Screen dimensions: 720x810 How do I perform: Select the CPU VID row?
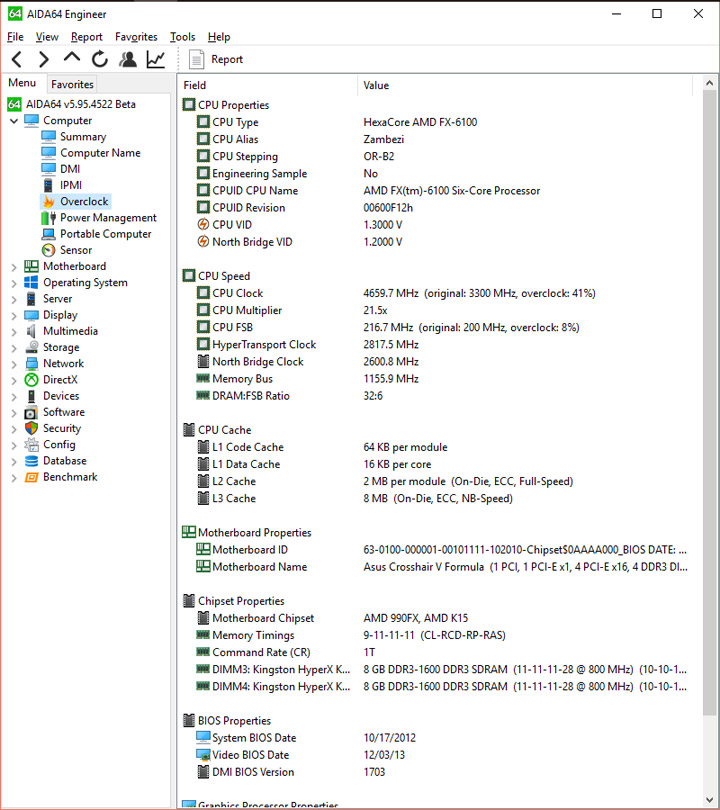tap(436, 225)
